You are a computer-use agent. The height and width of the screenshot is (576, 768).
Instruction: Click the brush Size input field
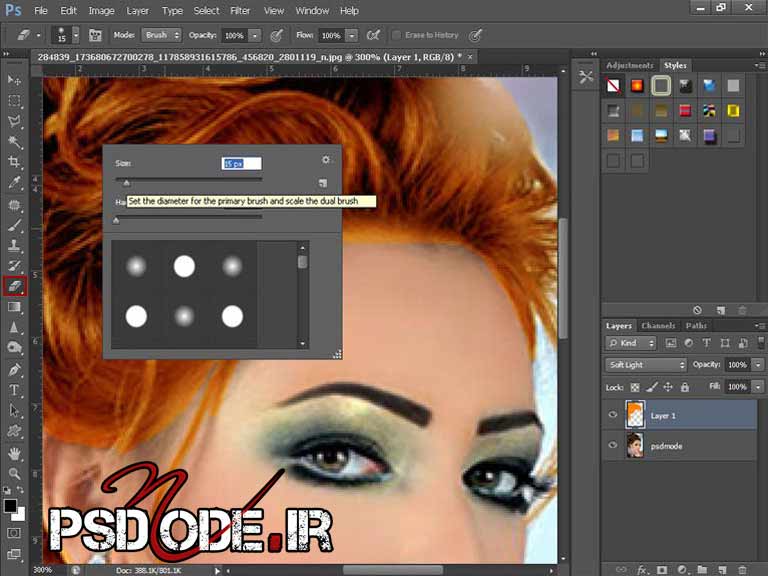[x=241, y=164]
